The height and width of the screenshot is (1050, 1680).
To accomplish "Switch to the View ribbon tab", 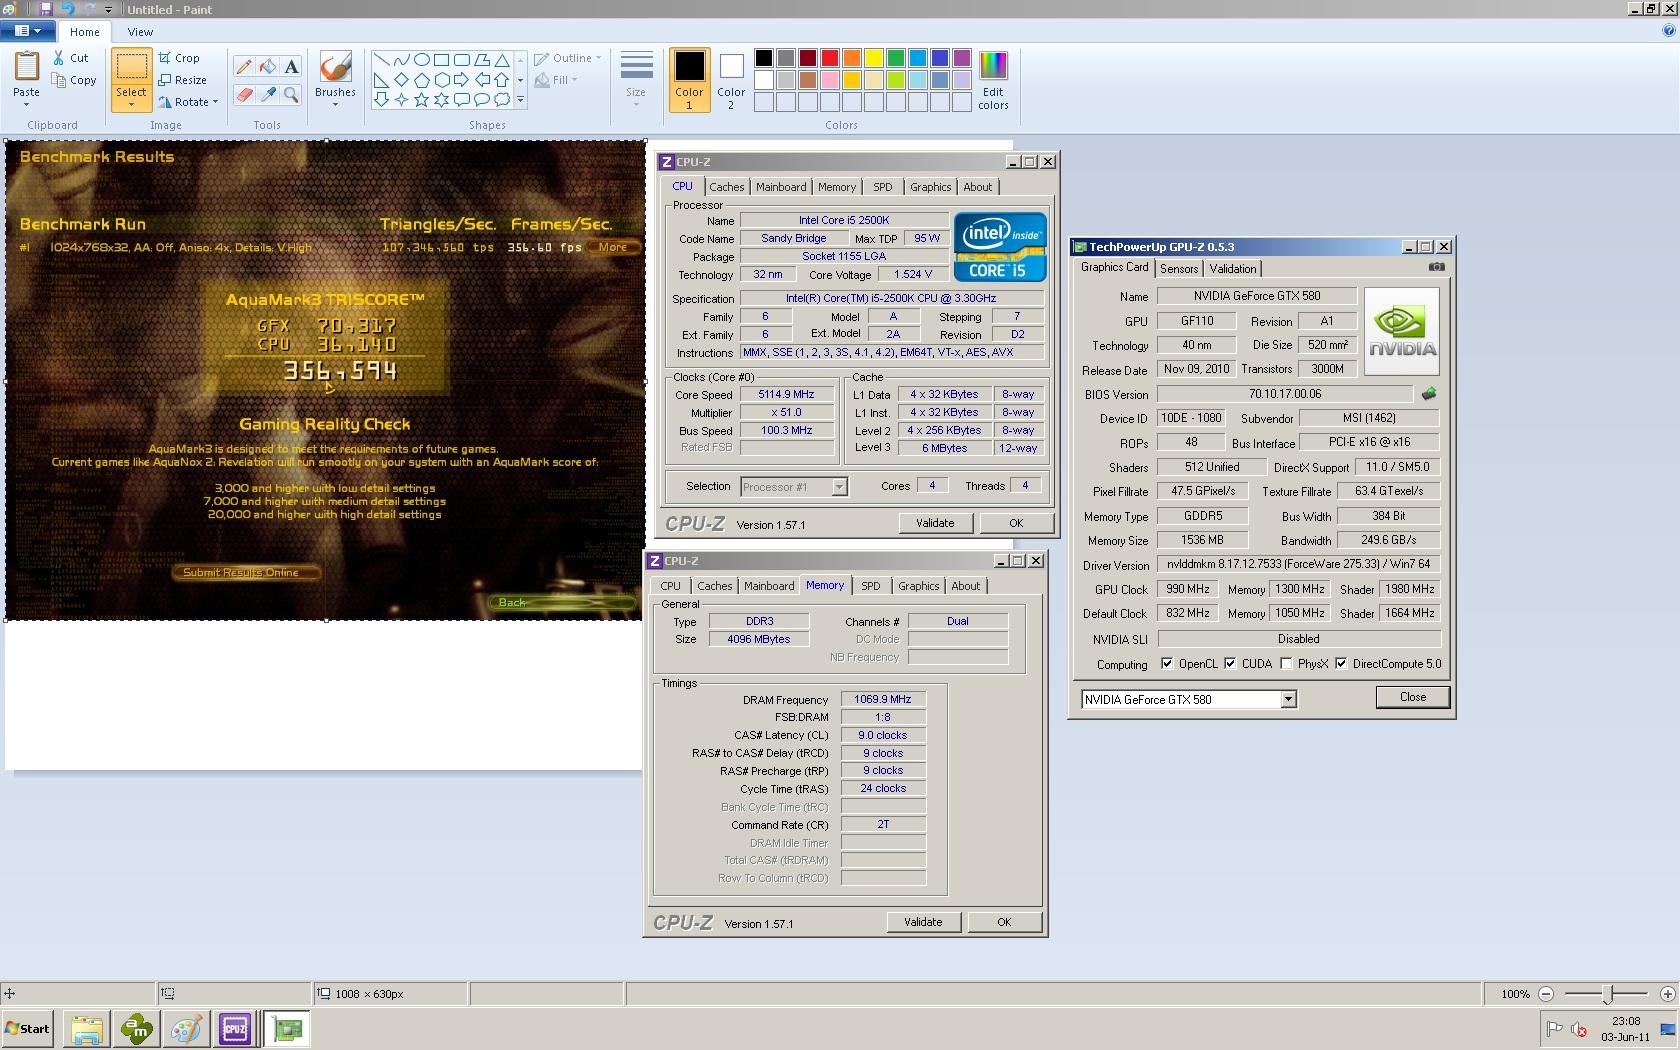I will click(140, 32).
